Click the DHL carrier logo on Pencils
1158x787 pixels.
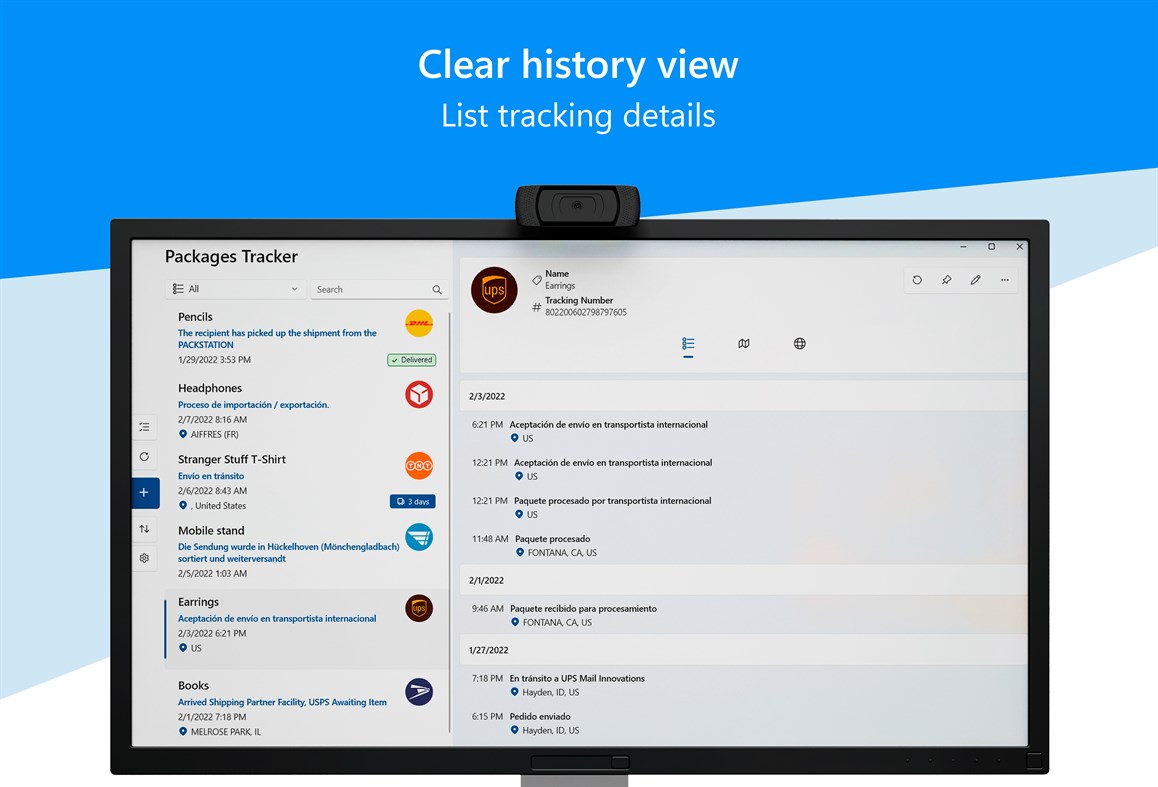[x=418, y=323]
